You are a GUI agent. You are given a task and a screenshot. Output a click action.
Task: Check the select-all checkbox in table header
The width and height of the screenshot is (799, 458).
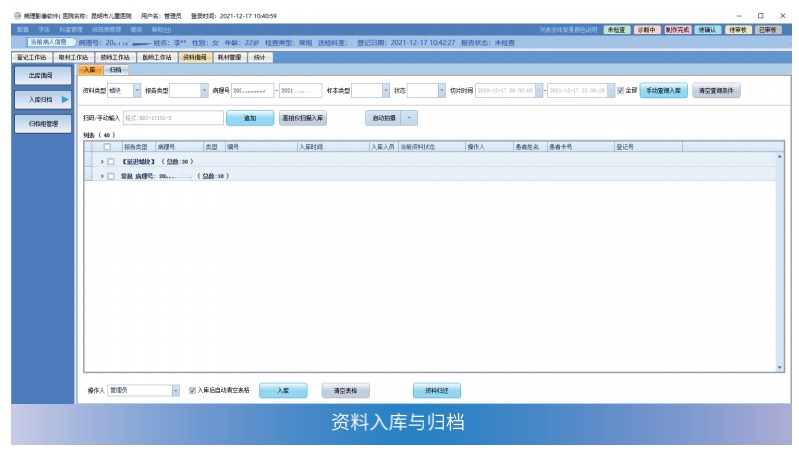click(x=107, y=147)
